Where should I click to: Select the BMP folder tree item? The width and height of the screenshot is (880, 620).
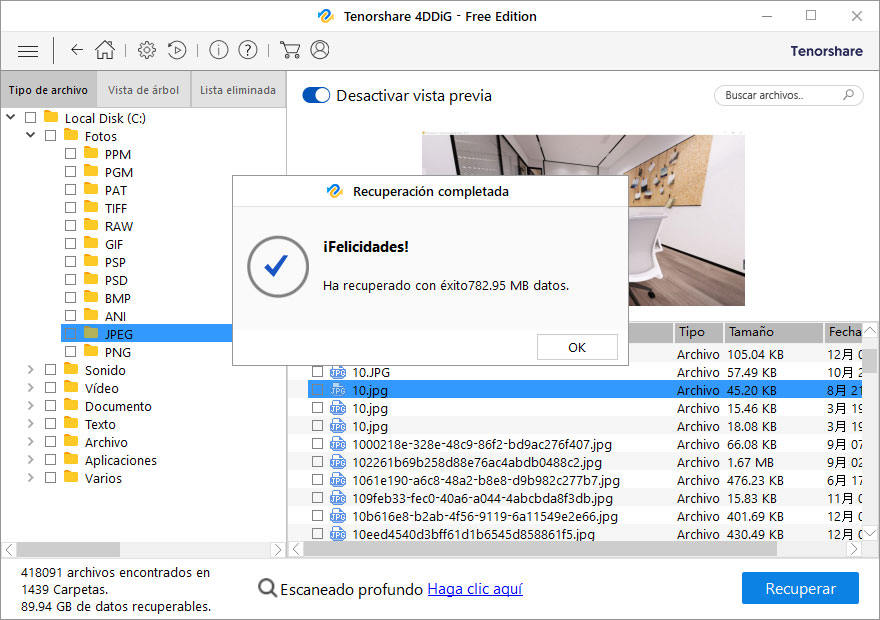tap(117, 298)
